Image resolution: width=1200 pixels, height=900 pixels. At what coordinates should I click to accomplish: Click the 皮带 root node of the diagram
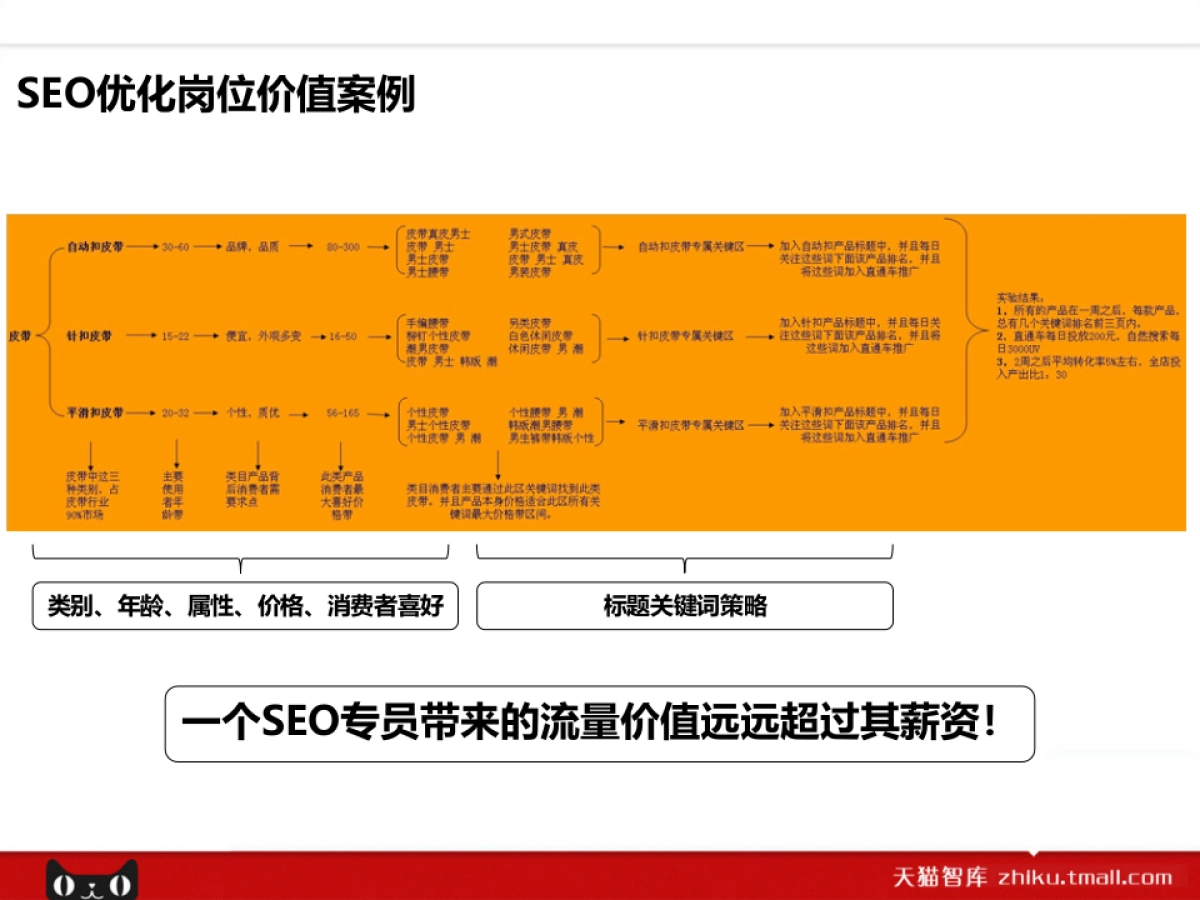18,337
